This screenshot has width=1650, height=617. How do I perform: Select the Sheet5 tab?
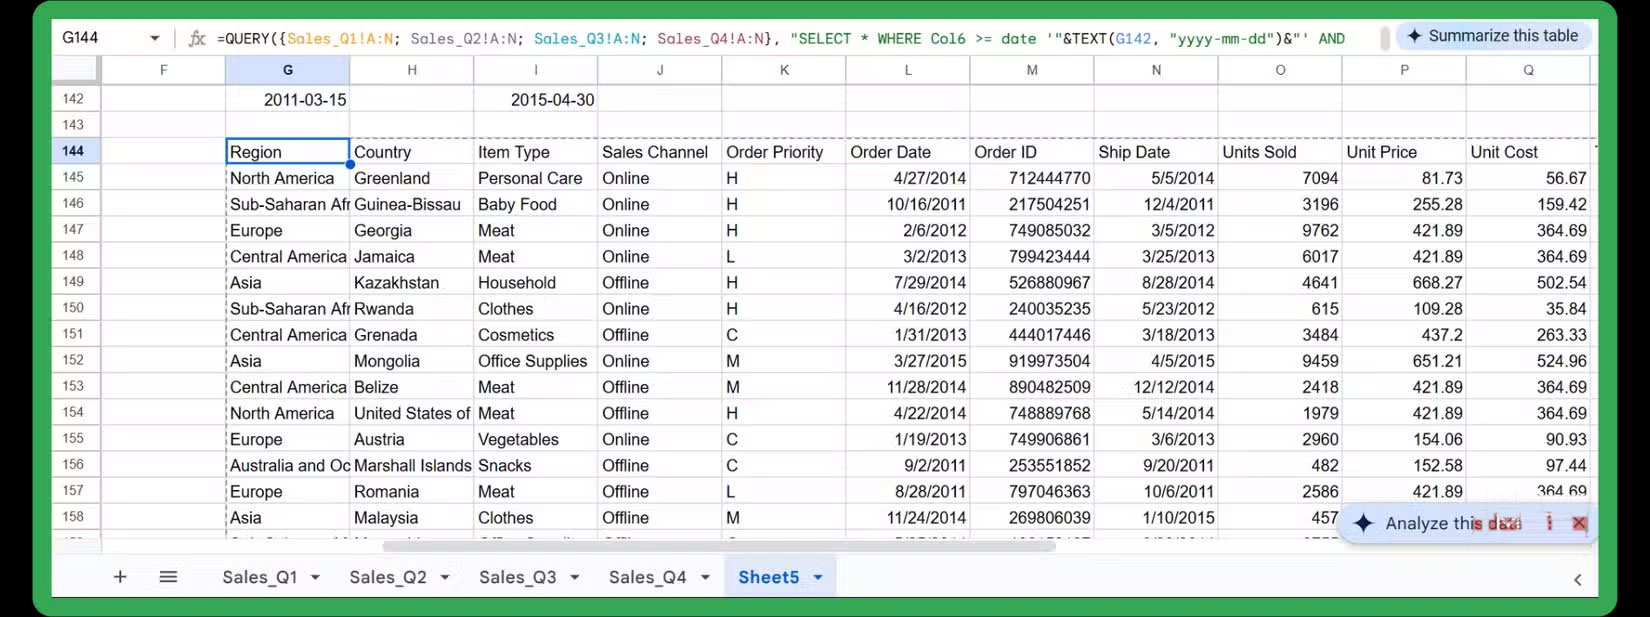(x=769, y=577)
